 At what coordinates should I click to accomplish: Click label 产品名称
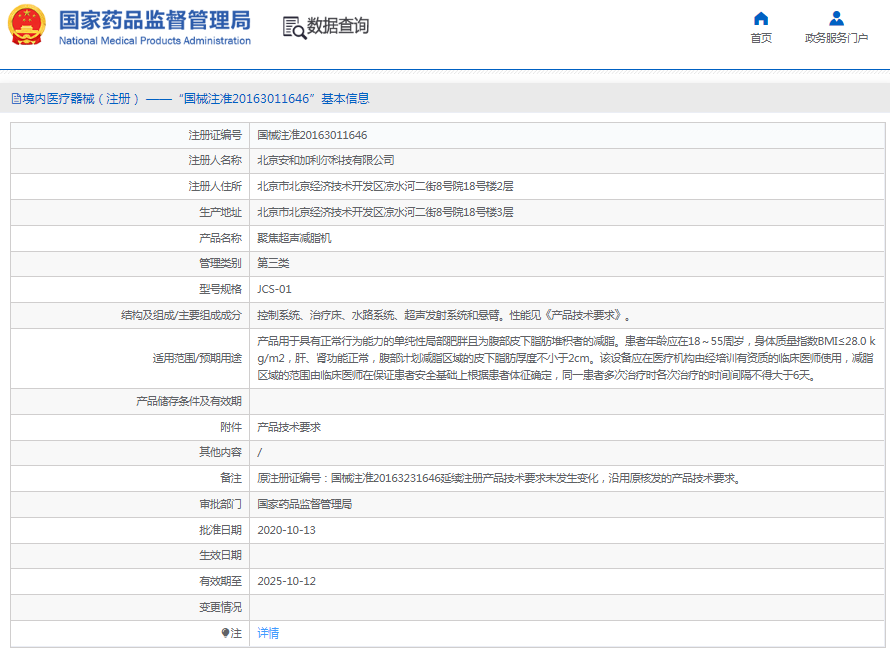[220, 238]
